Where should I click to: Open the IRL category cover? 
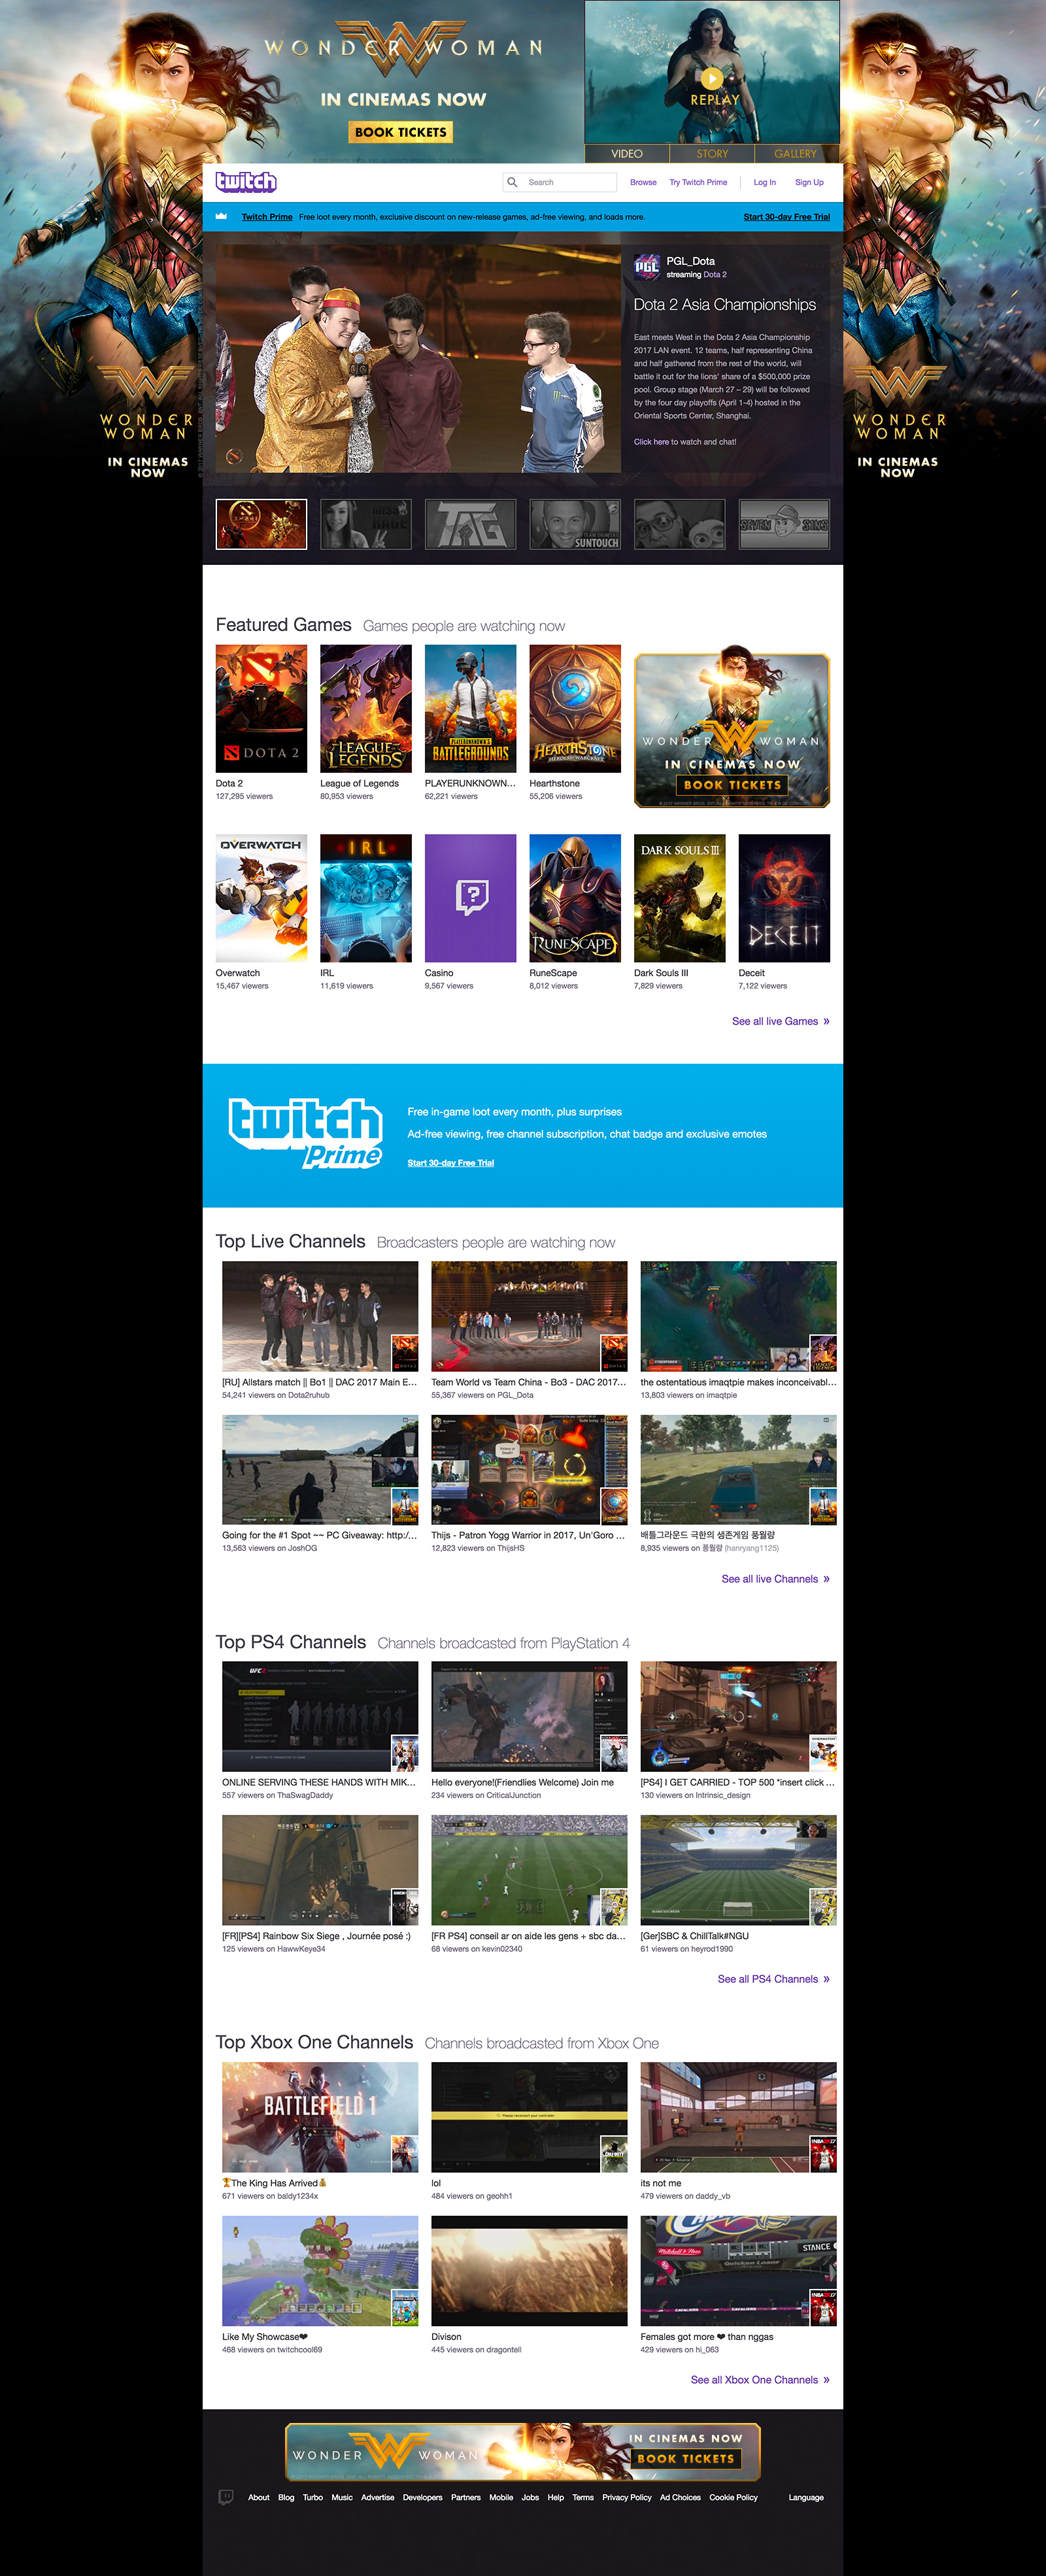pos(366,898)
